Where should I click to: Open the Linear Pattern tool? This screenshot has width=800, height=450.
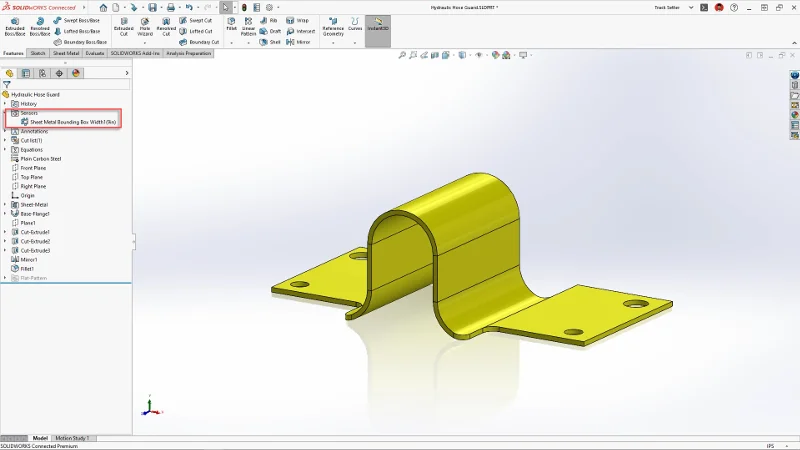click(x=248, y=26)
